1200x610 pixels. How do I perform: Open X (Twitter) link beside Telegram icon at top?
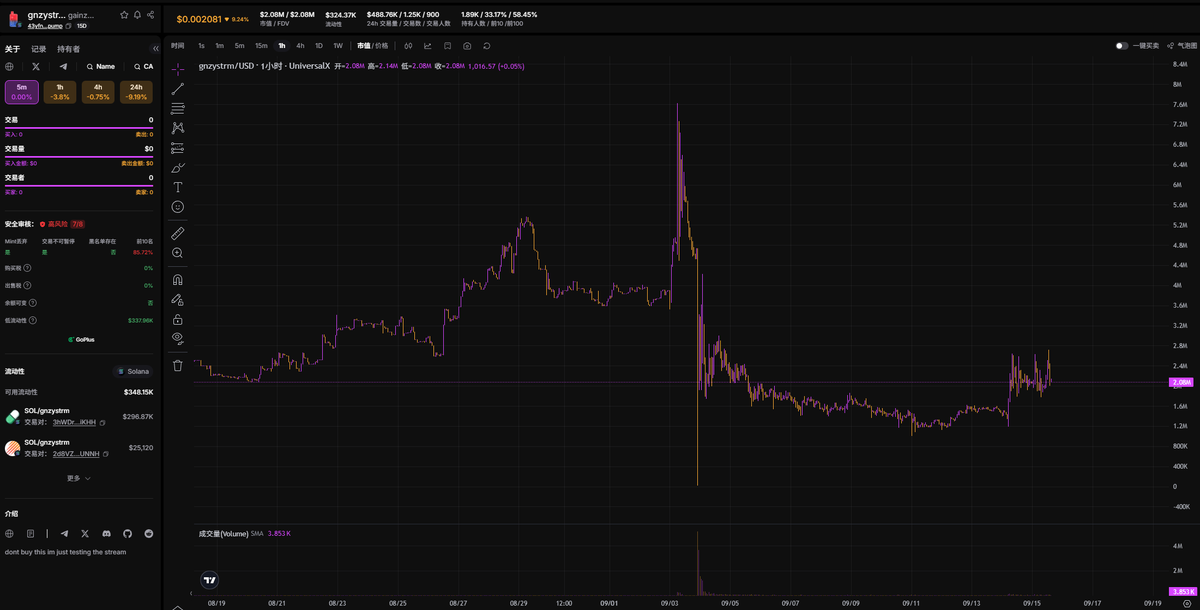[36, 66]
